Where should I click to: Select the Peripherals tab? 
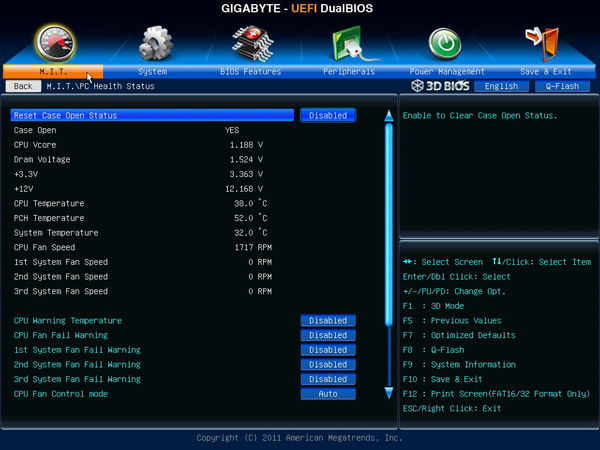pyautogui.click(x=349, y=72)
